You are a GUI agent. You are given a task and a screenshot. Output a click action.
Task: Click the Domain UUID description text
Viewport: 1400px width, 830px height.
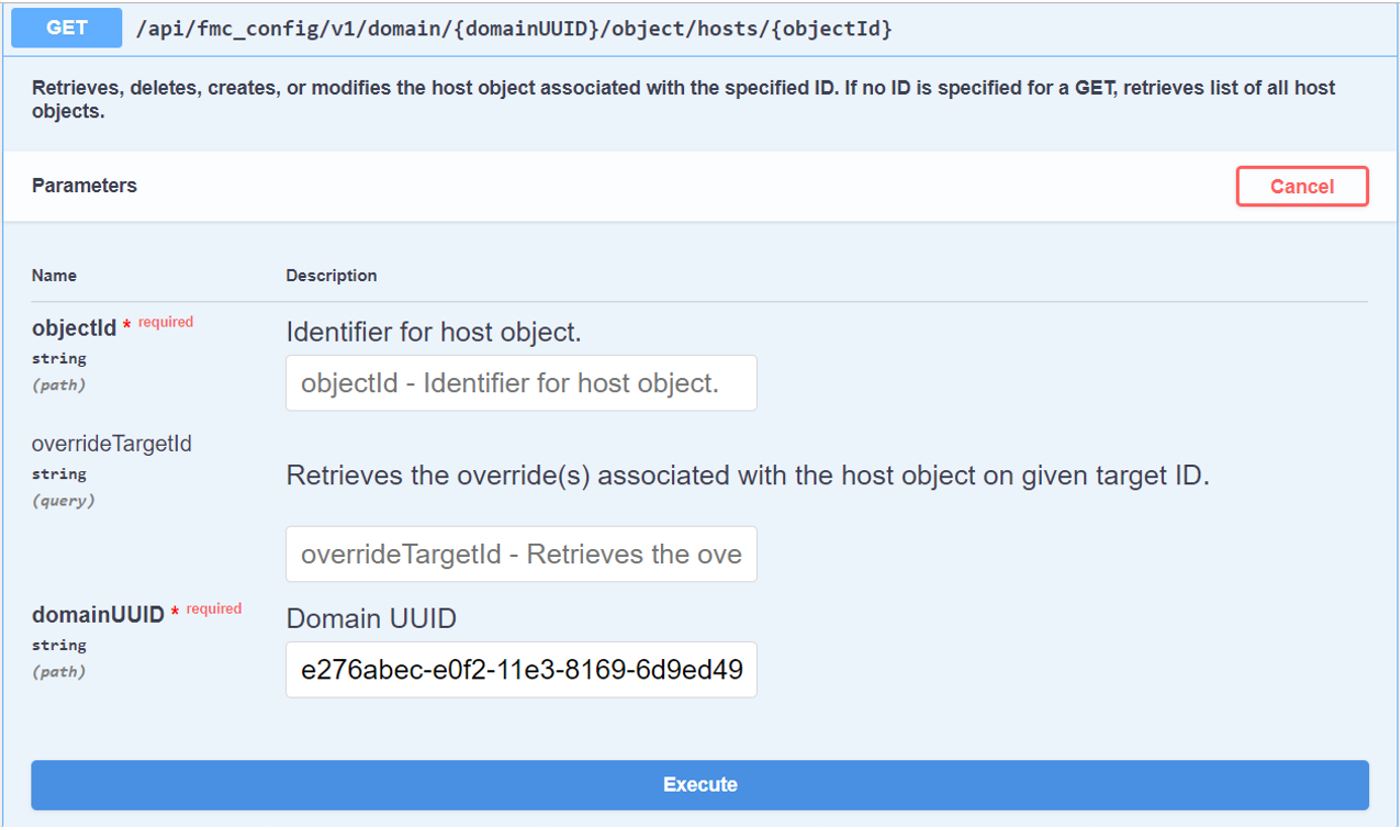click(370, 618)
